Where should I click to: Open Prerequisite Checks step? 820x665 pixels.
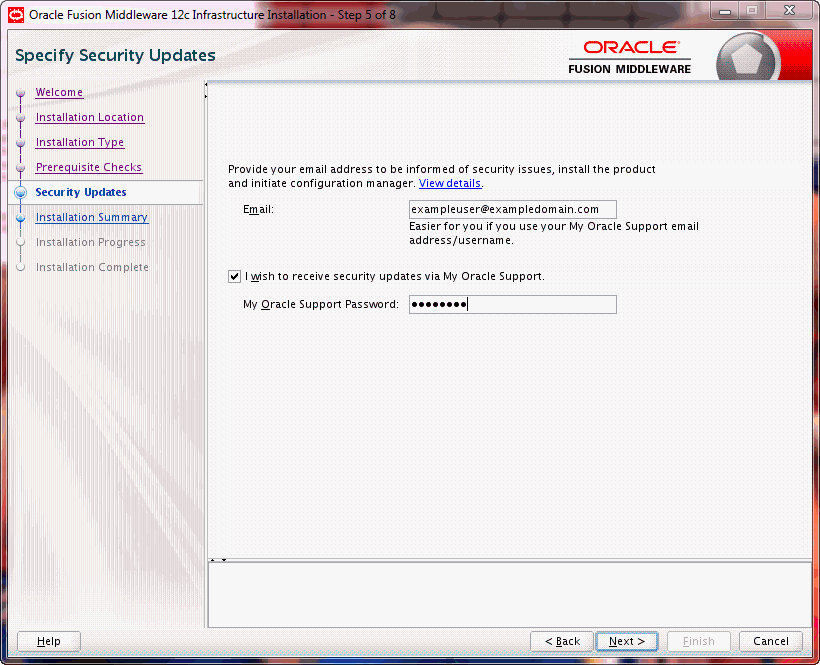coord(88,167)
